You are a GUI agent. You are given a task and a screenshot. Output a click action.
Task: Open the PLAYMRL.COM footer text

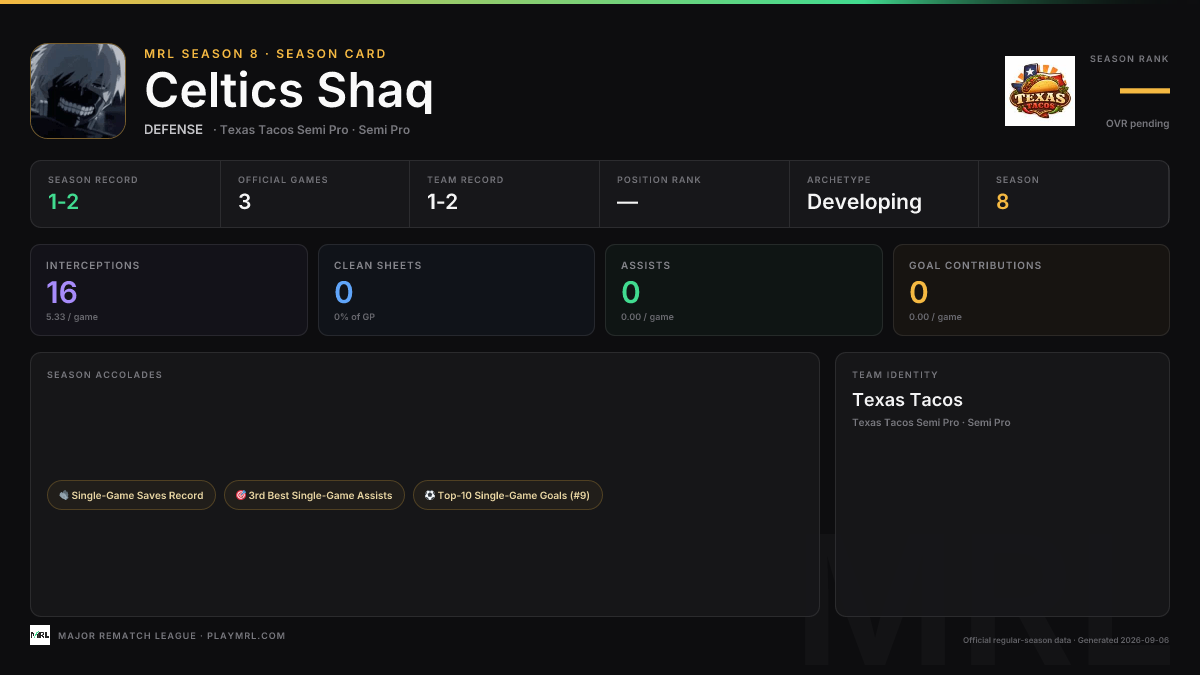245,636
